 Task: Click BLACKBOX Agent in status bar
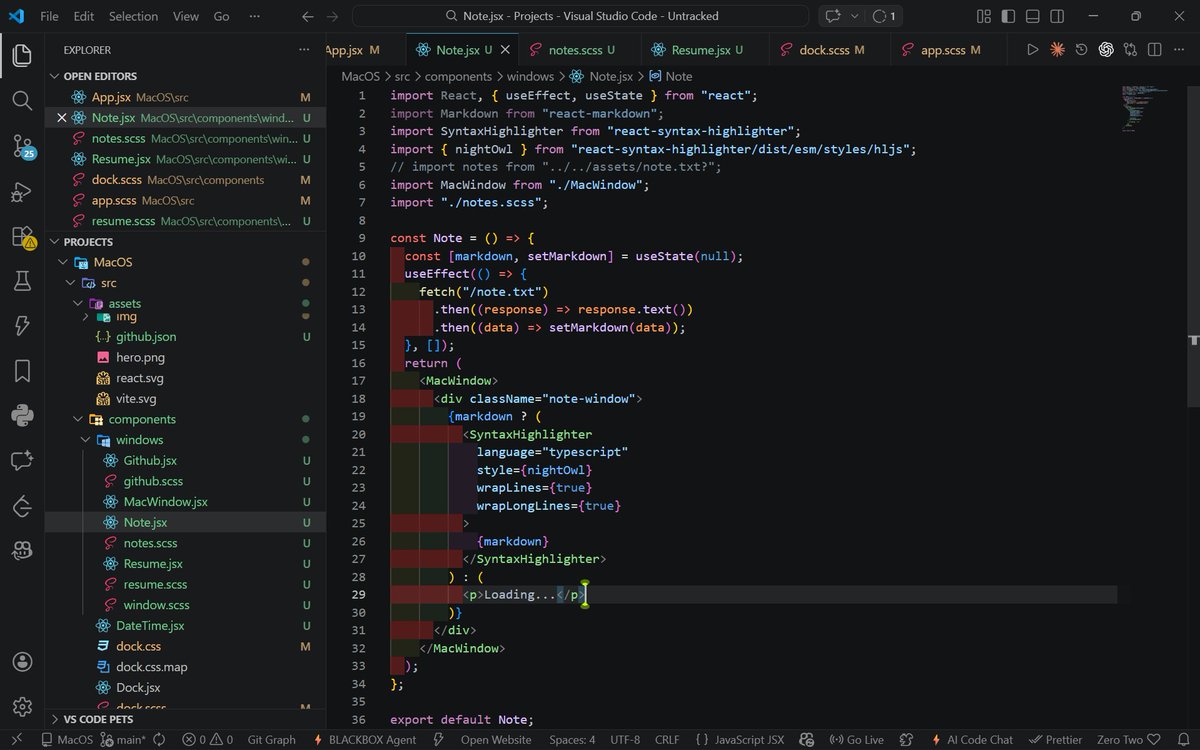pyautogui.click(x=364, y=740)
